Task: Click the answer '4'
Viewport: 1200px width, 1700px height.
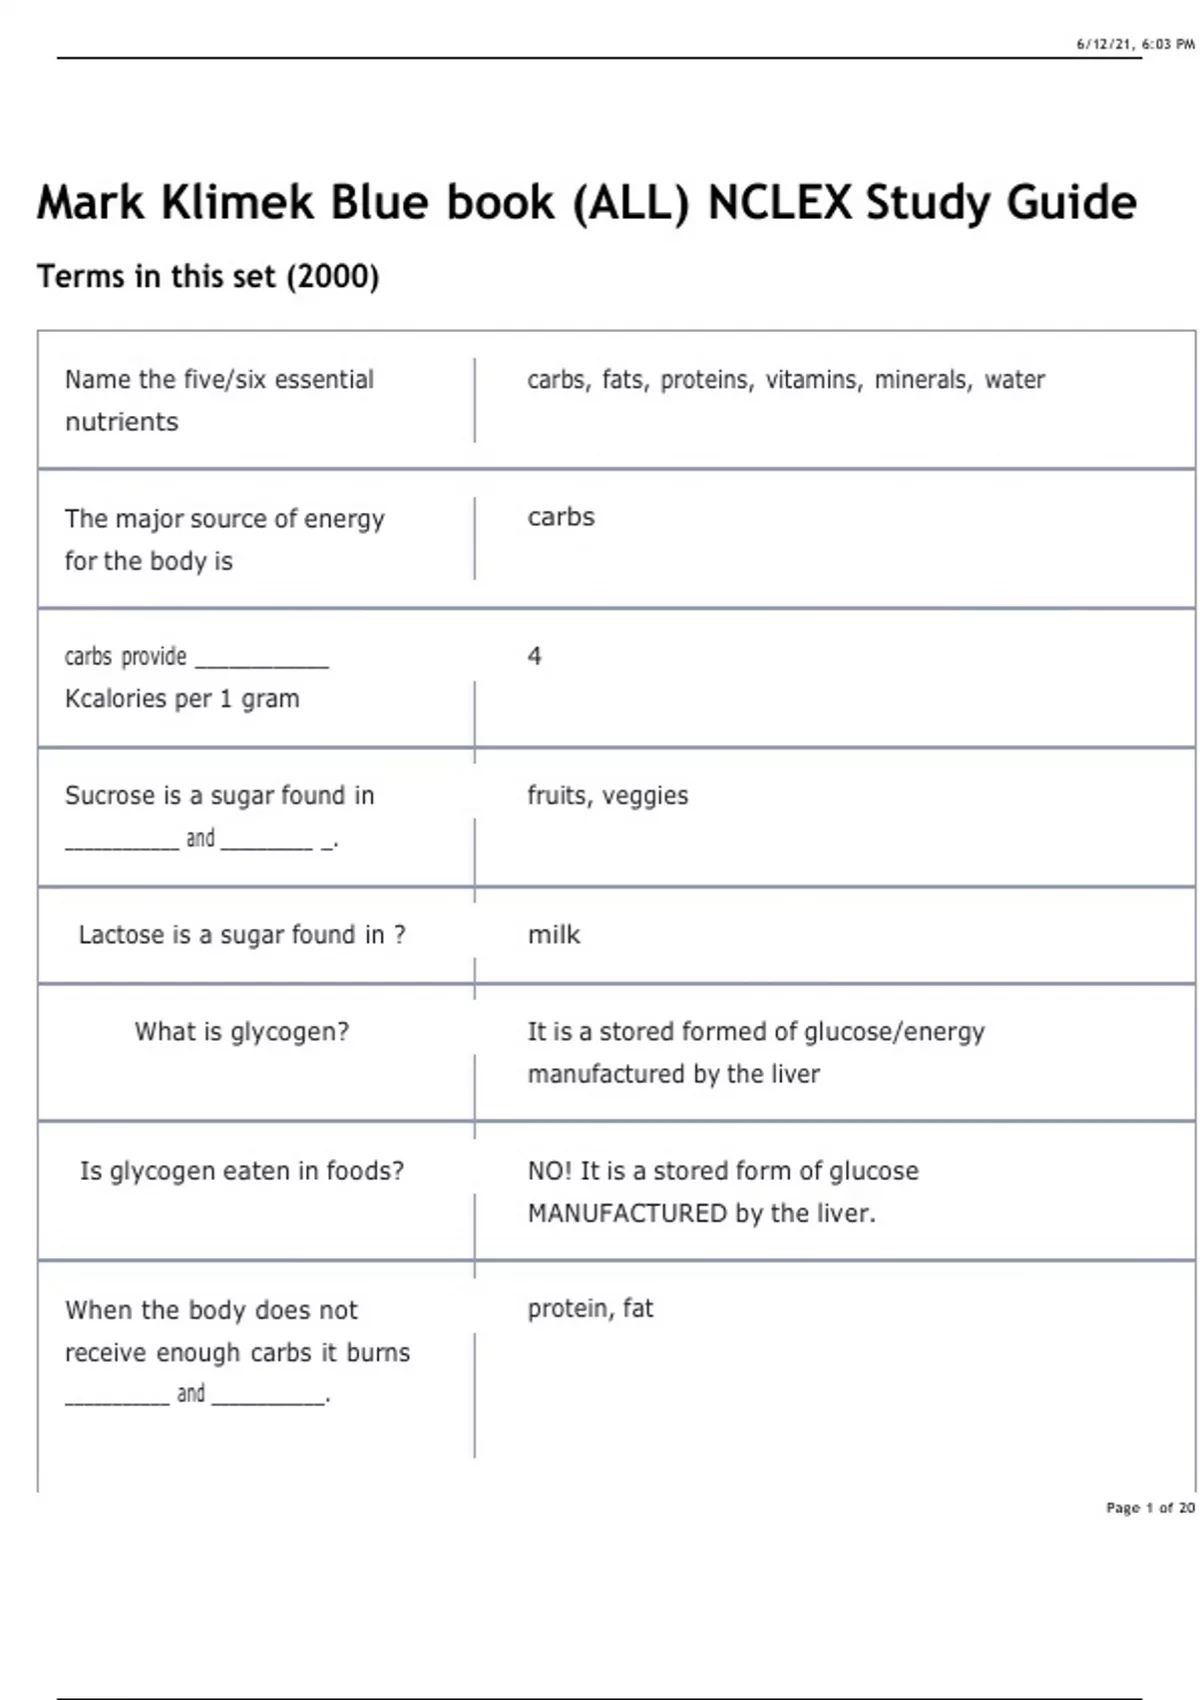Action: (535, 656)
